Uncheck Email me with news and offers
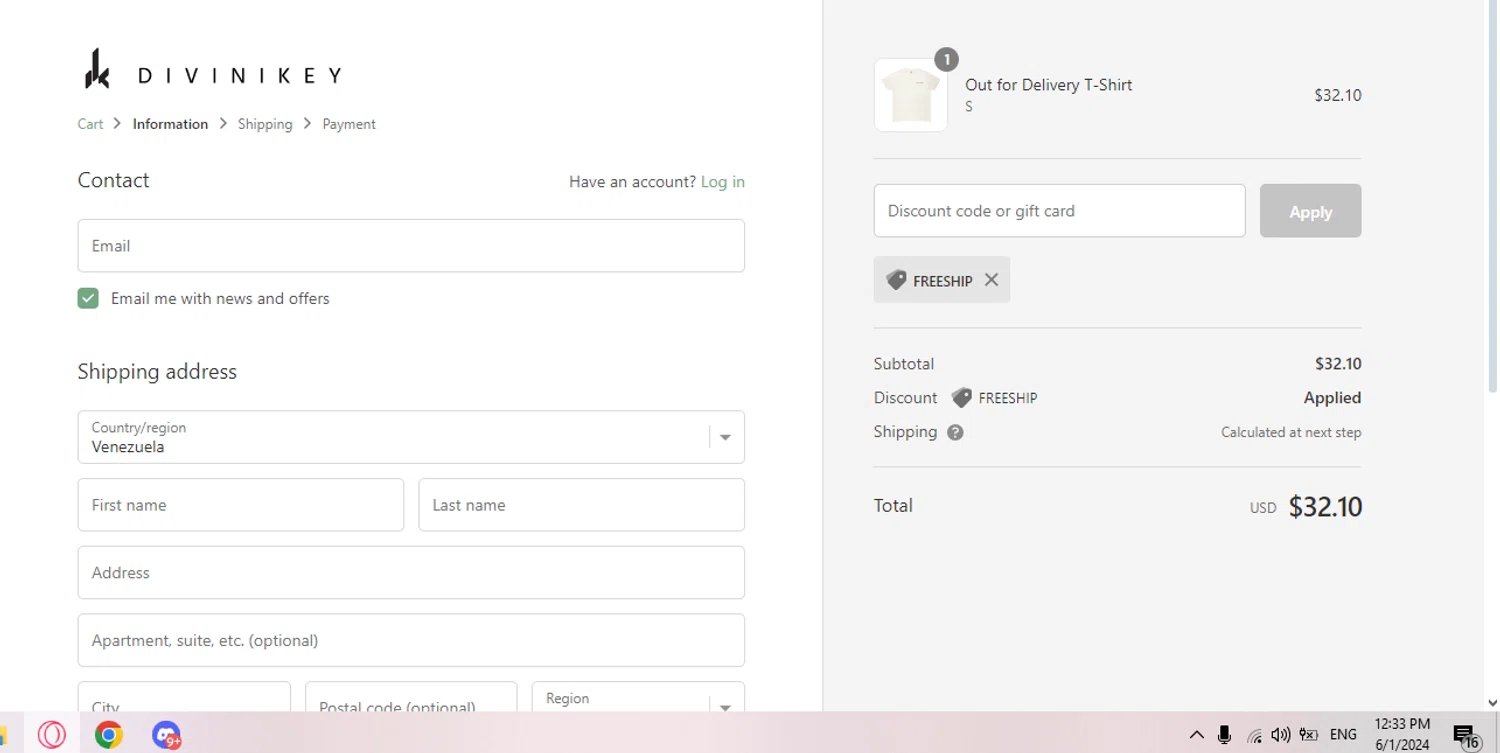The height and width of the screenshot is (753, 1500). point(88,298)
